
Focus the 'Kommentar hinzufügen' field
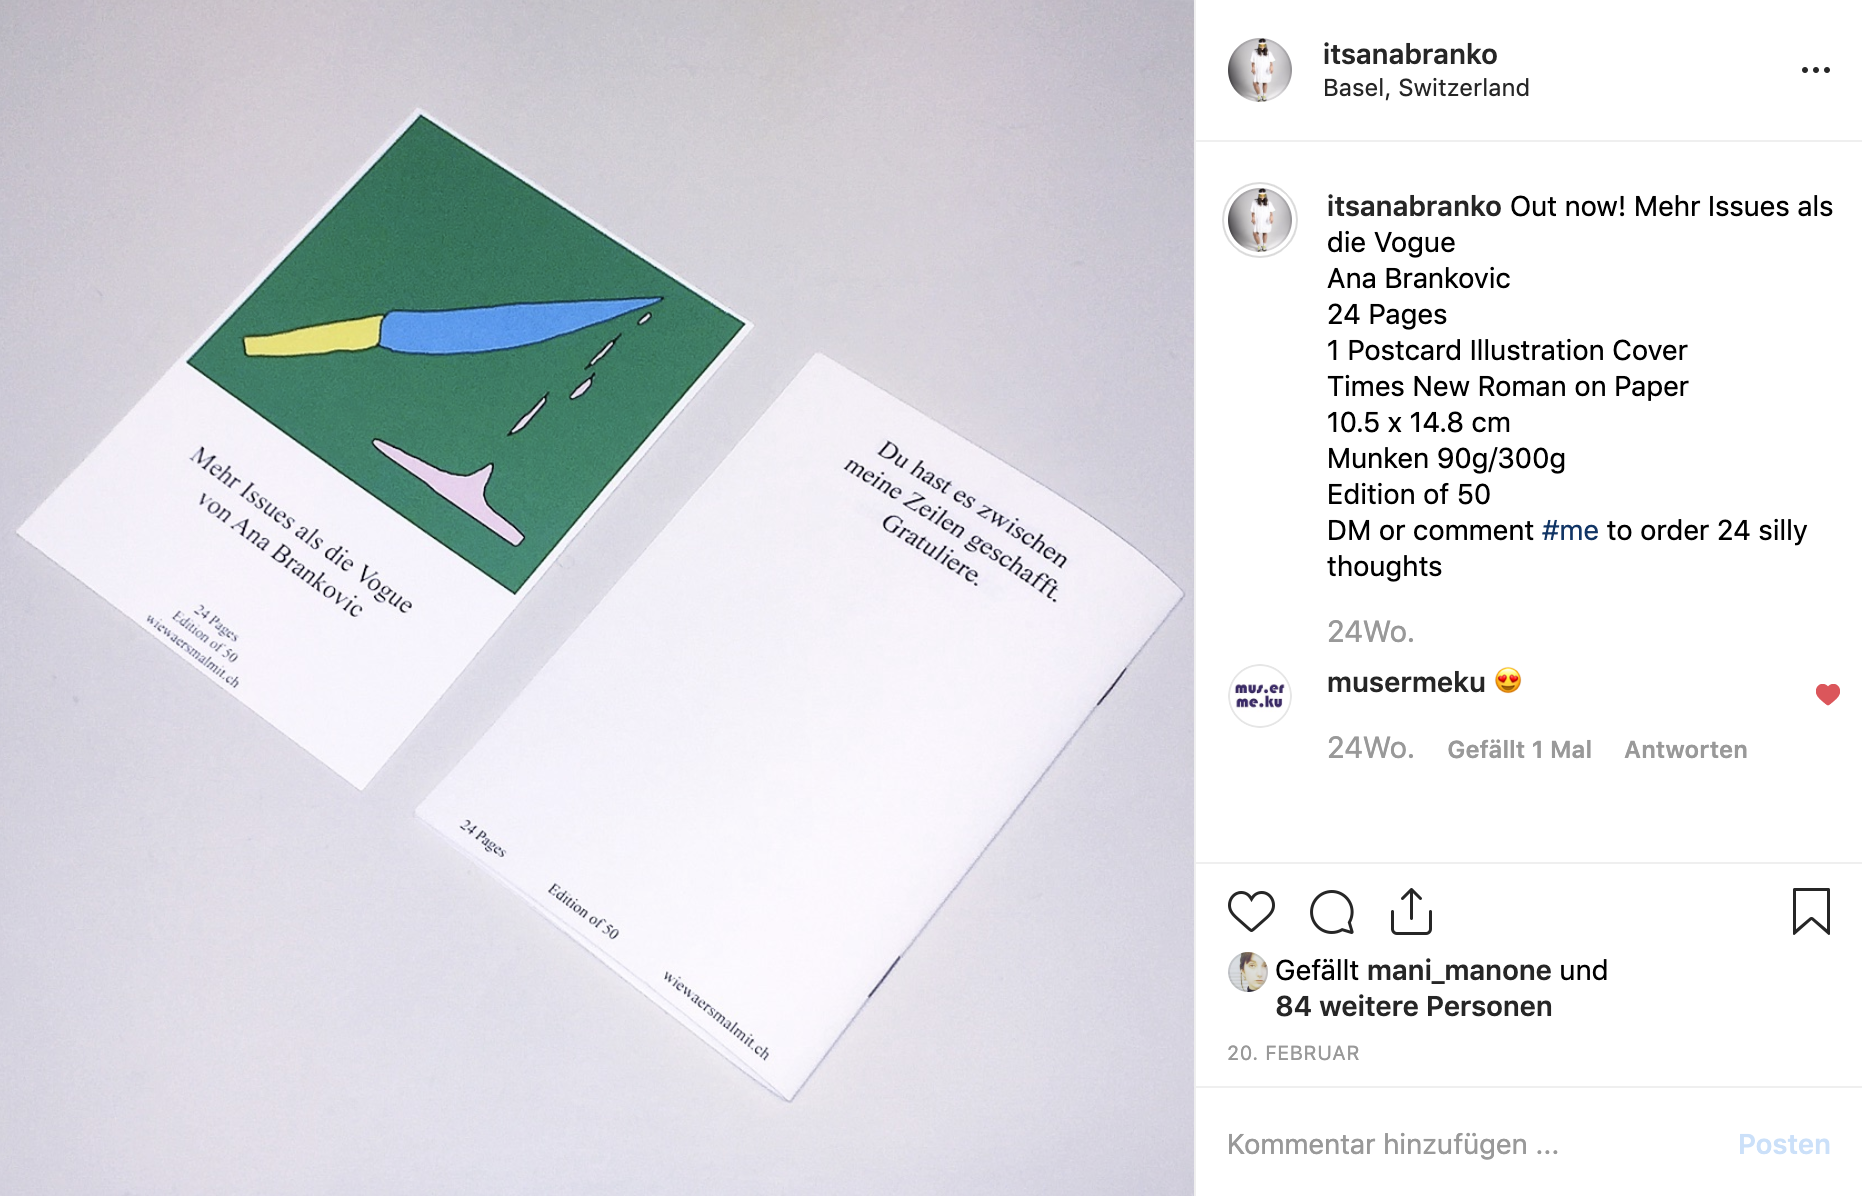[x=1470, y=1144]
